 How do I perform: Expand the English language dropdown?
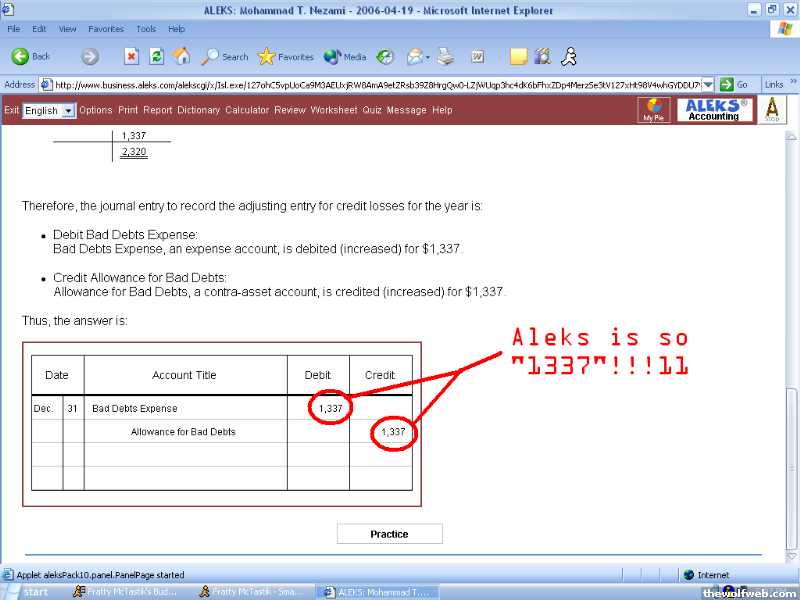tap(69, 111)
